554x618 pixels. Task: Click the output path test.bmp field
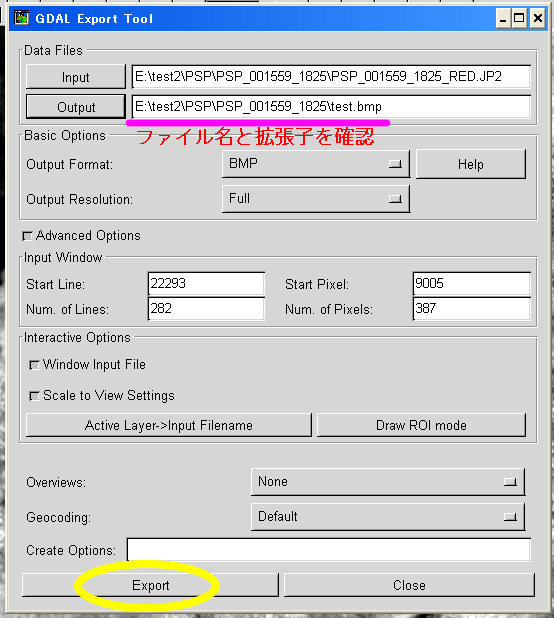point(331,107)
